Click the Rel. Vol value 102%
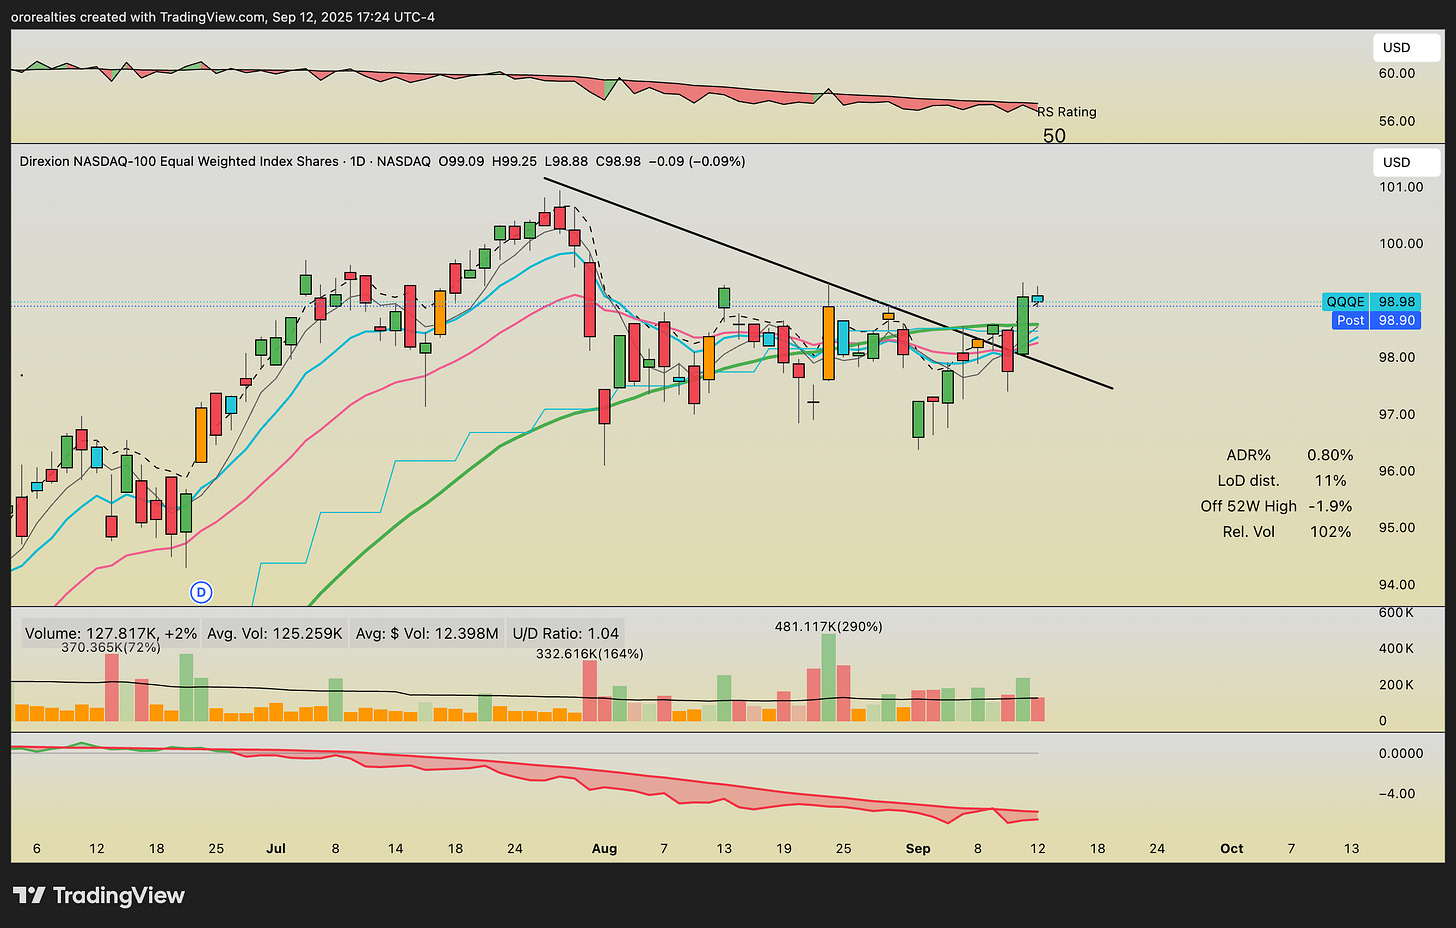 (1330, 532)
